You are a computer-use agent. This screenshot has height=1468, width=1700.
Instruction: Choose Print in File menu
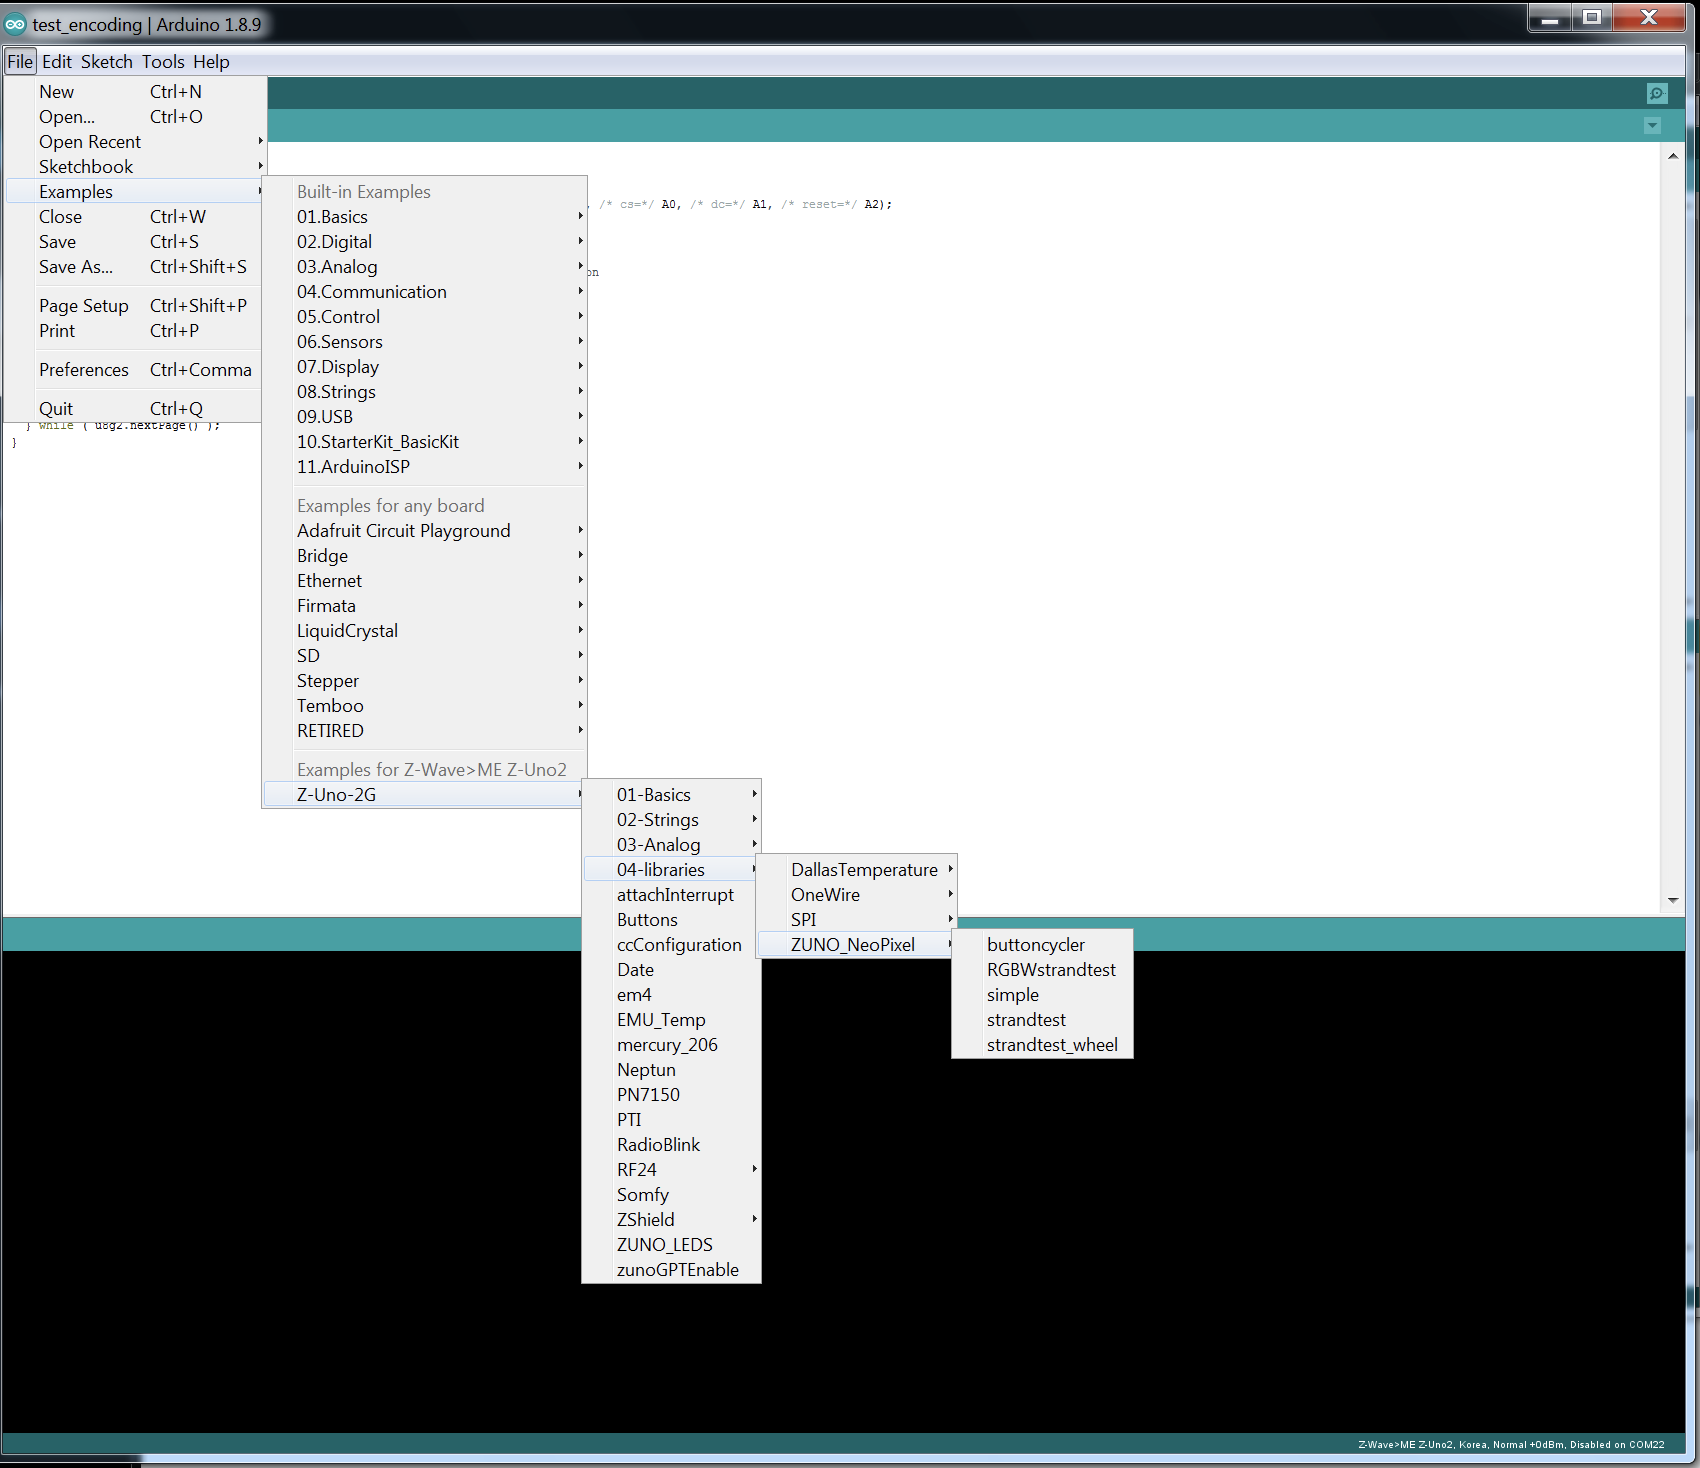[x=135, y=330]
